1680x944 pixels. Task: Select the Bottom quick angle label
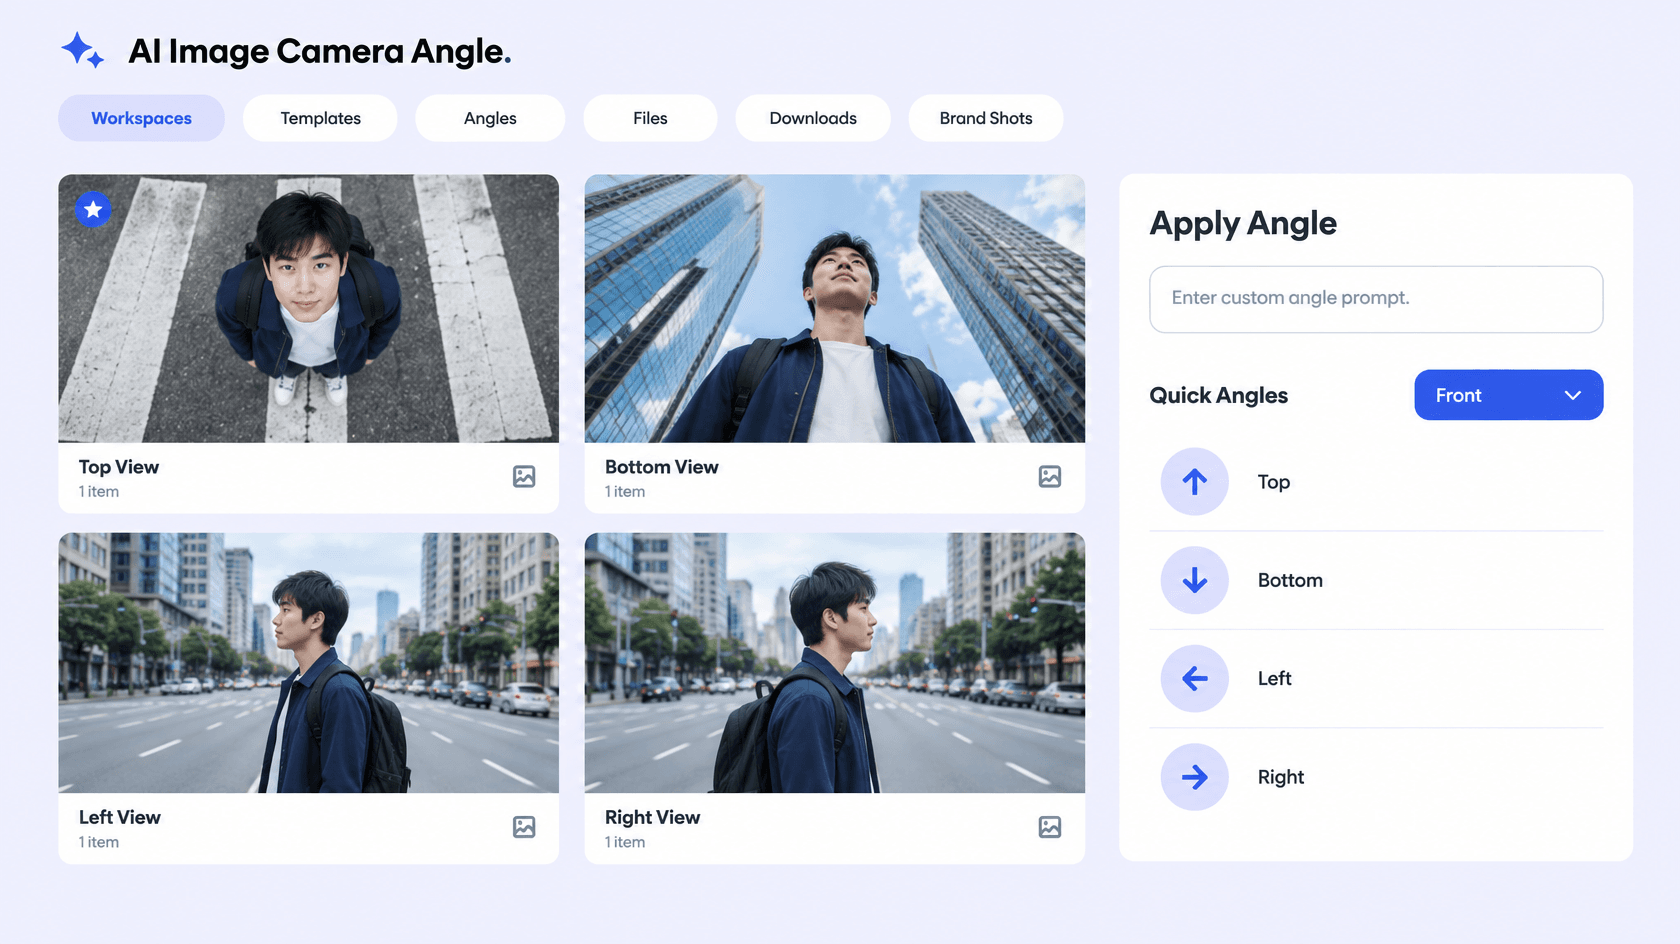click(x=1290, y=580)
